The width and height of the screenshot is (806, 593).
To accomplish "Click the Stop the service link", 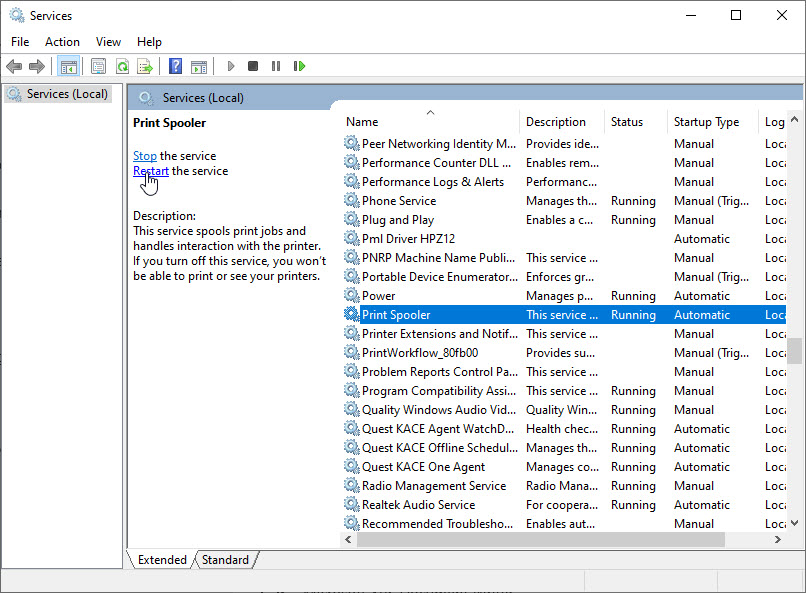I will (x=144, y=156).
